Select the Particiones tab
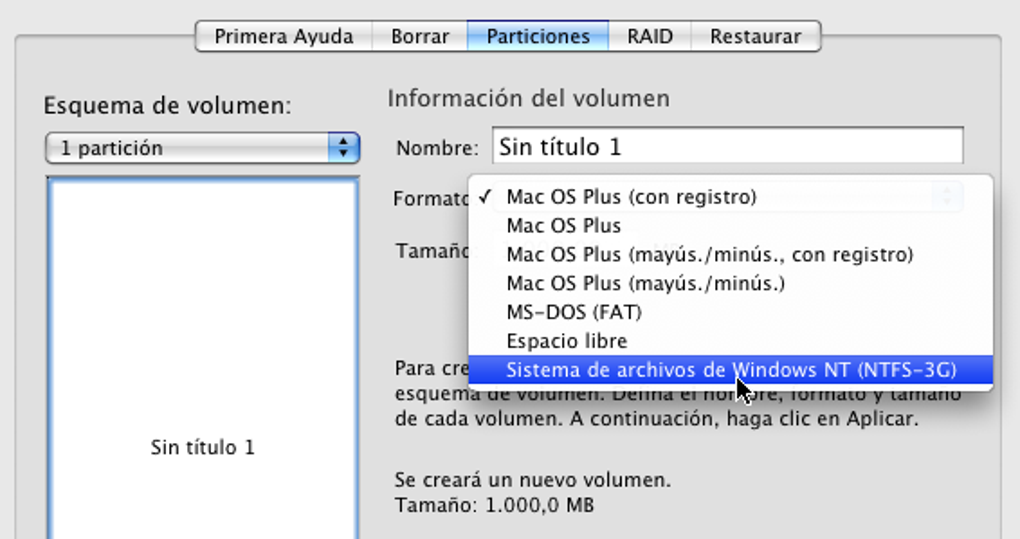The width and height of the screenshot is (1020, 539). pos(538,36)
